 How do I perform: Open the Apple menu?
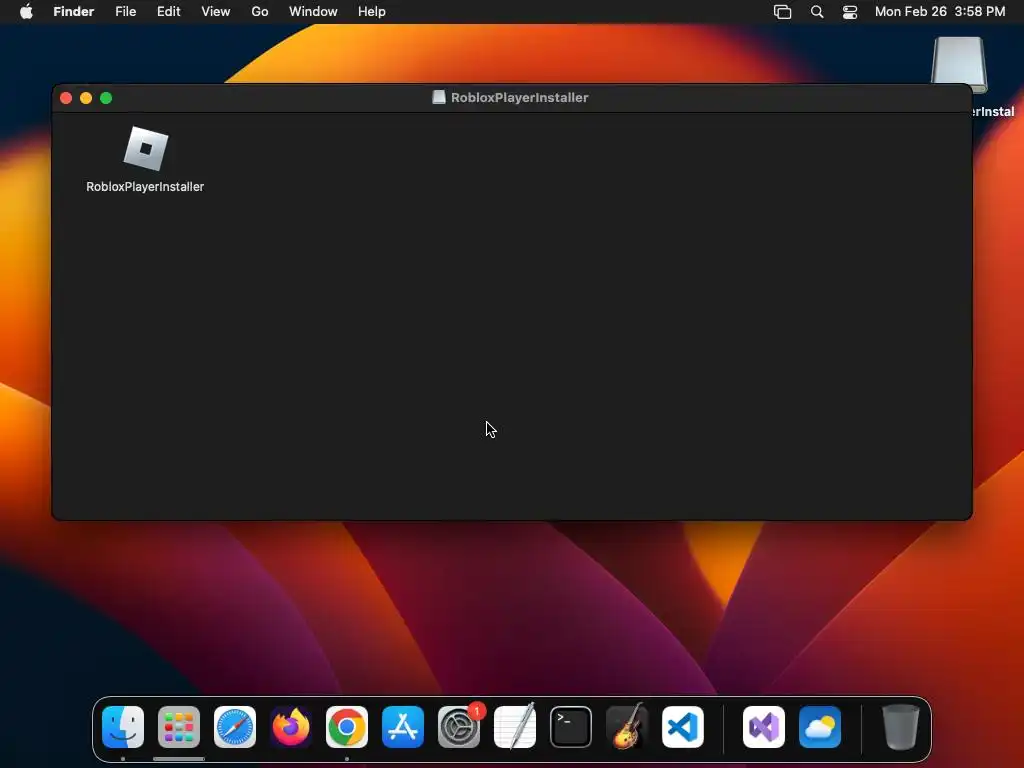pos(26,12)
